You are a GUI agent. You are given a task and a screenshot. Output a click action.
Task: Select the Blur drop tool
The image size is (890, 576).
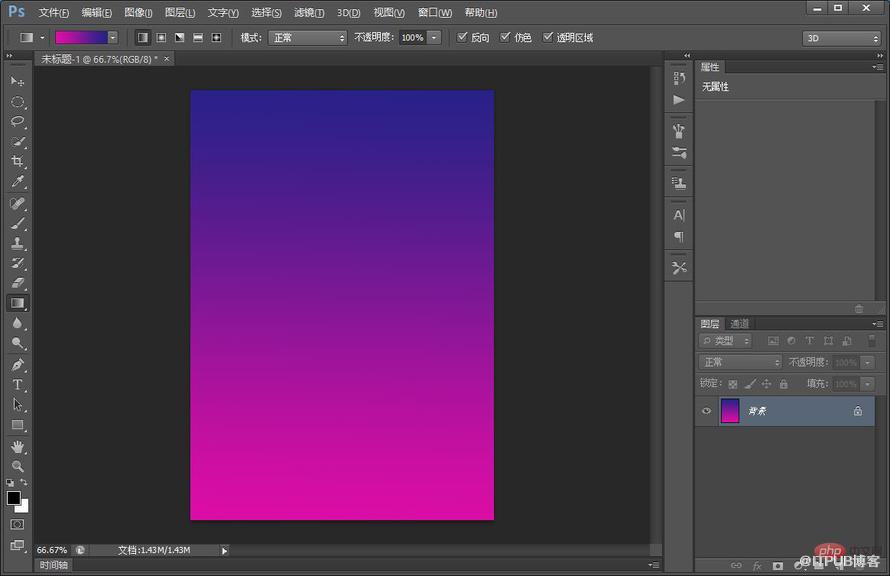pos(17,323)
